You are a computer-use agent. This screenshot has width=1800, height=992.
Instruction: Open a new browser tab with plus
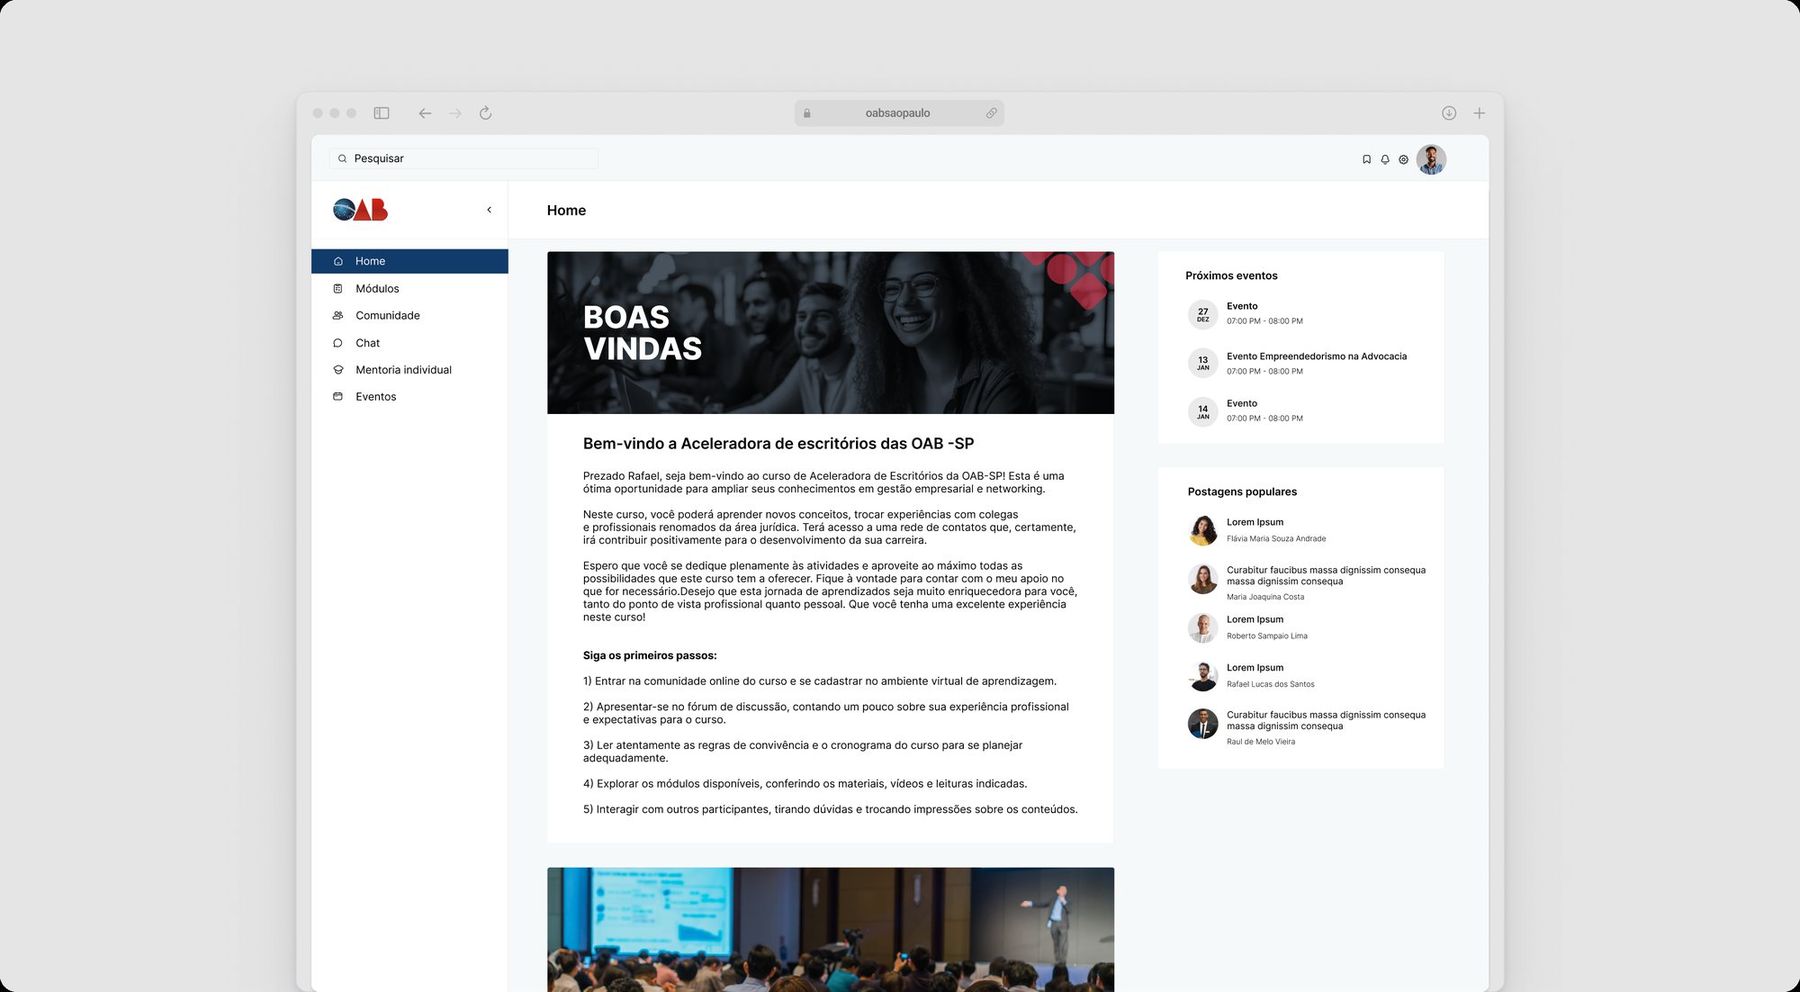click(1479, 113)
